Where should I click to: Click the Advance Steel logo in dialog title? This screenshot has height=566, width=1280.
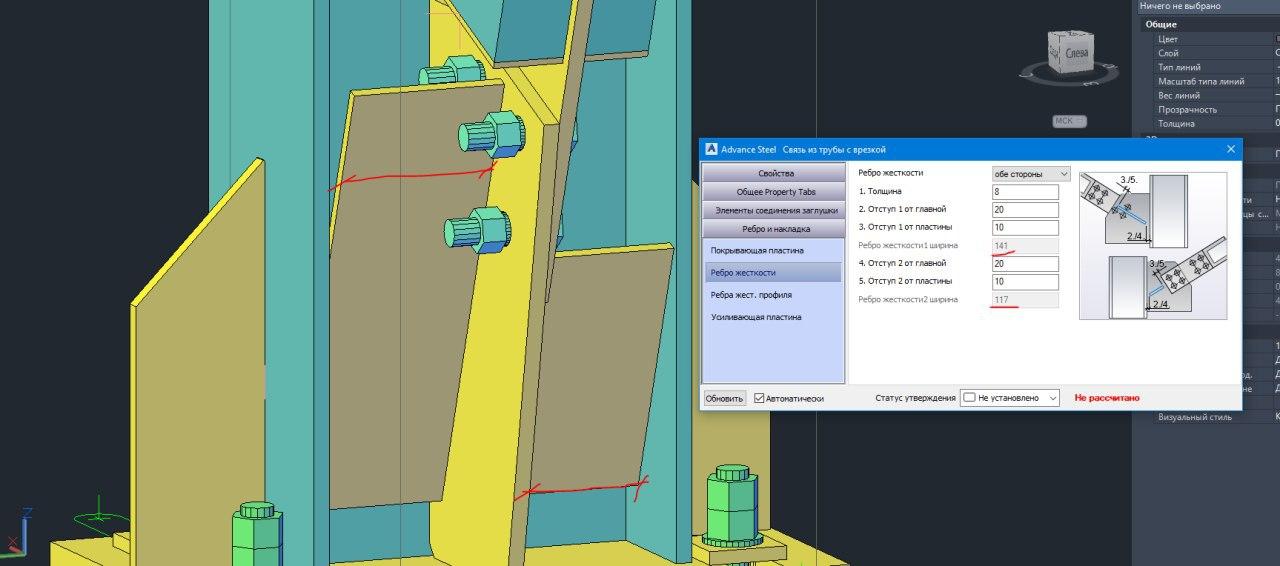click(712, 149)
